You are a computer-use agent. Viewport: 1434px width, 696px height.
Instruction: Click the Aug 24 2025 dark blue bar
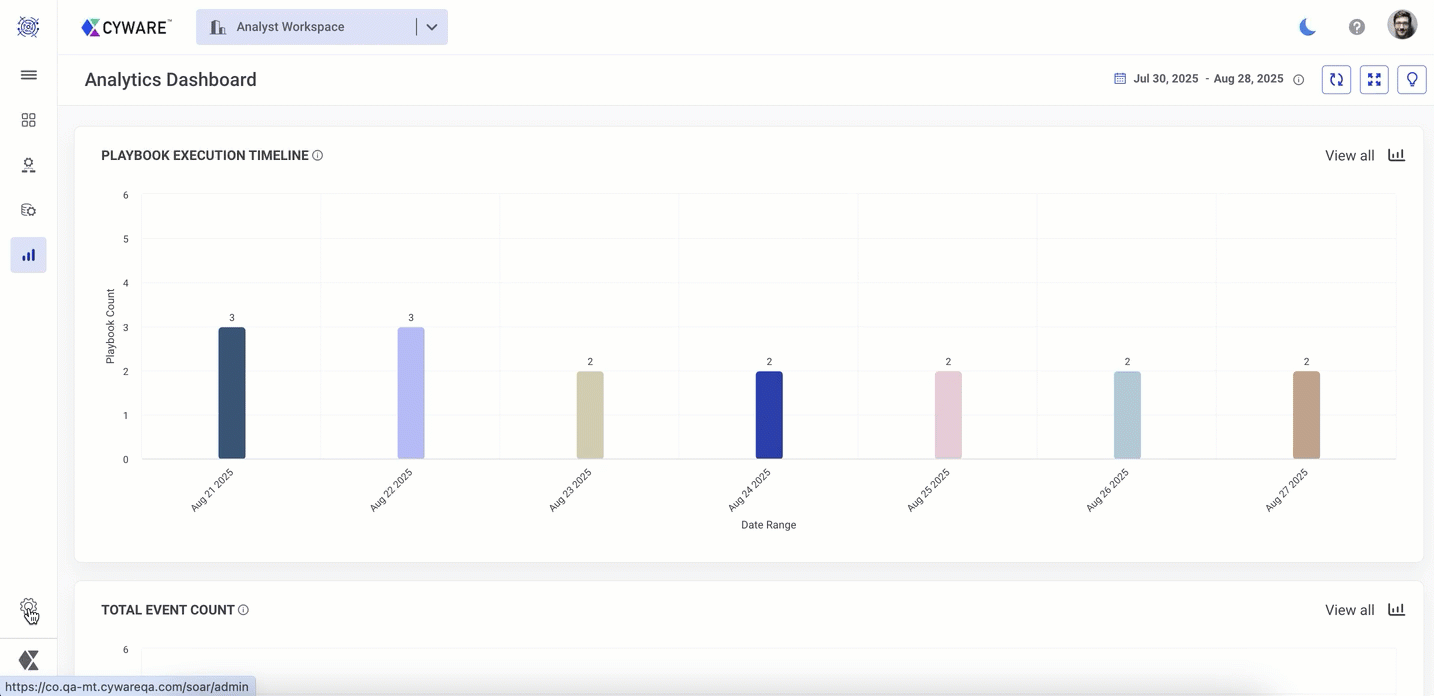click(x=769, y=415)
